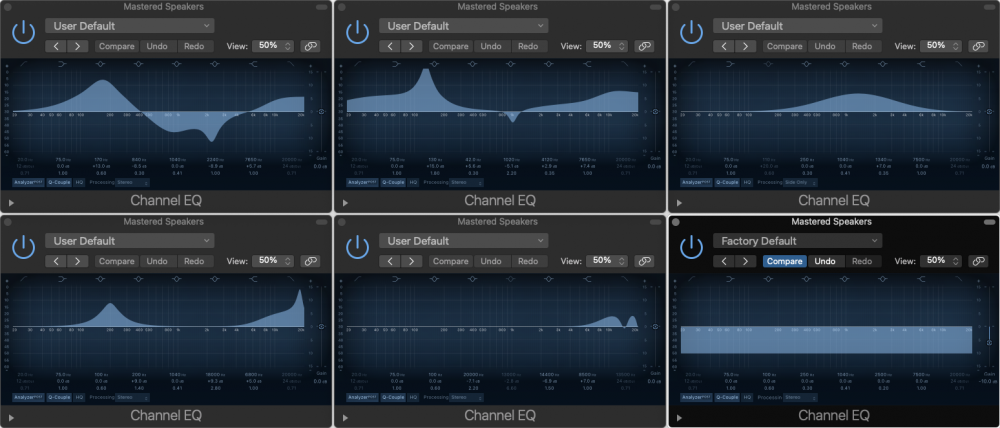Enable the low shelf band icon in top-left EQ
The width and height of the screenshot is (1000, 428).
tap(62, 64)
